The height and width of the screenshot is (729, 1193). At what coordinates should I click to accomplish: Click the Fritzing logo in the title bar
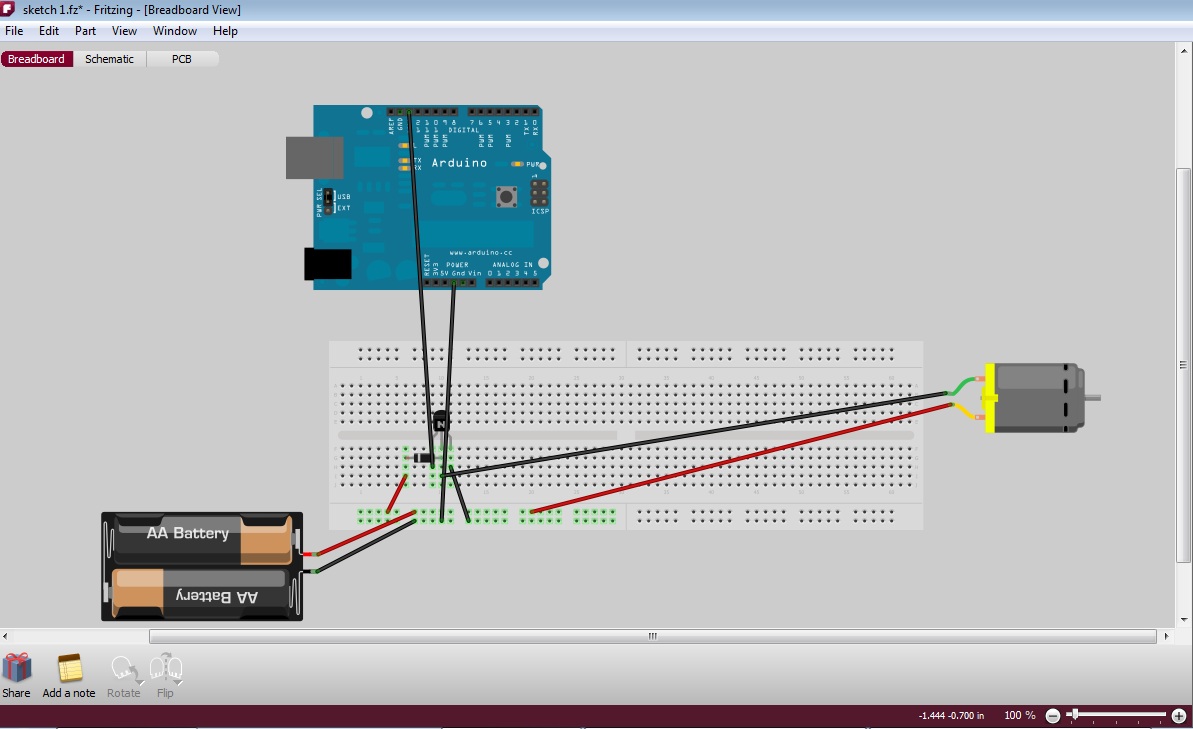pos(8,9)
